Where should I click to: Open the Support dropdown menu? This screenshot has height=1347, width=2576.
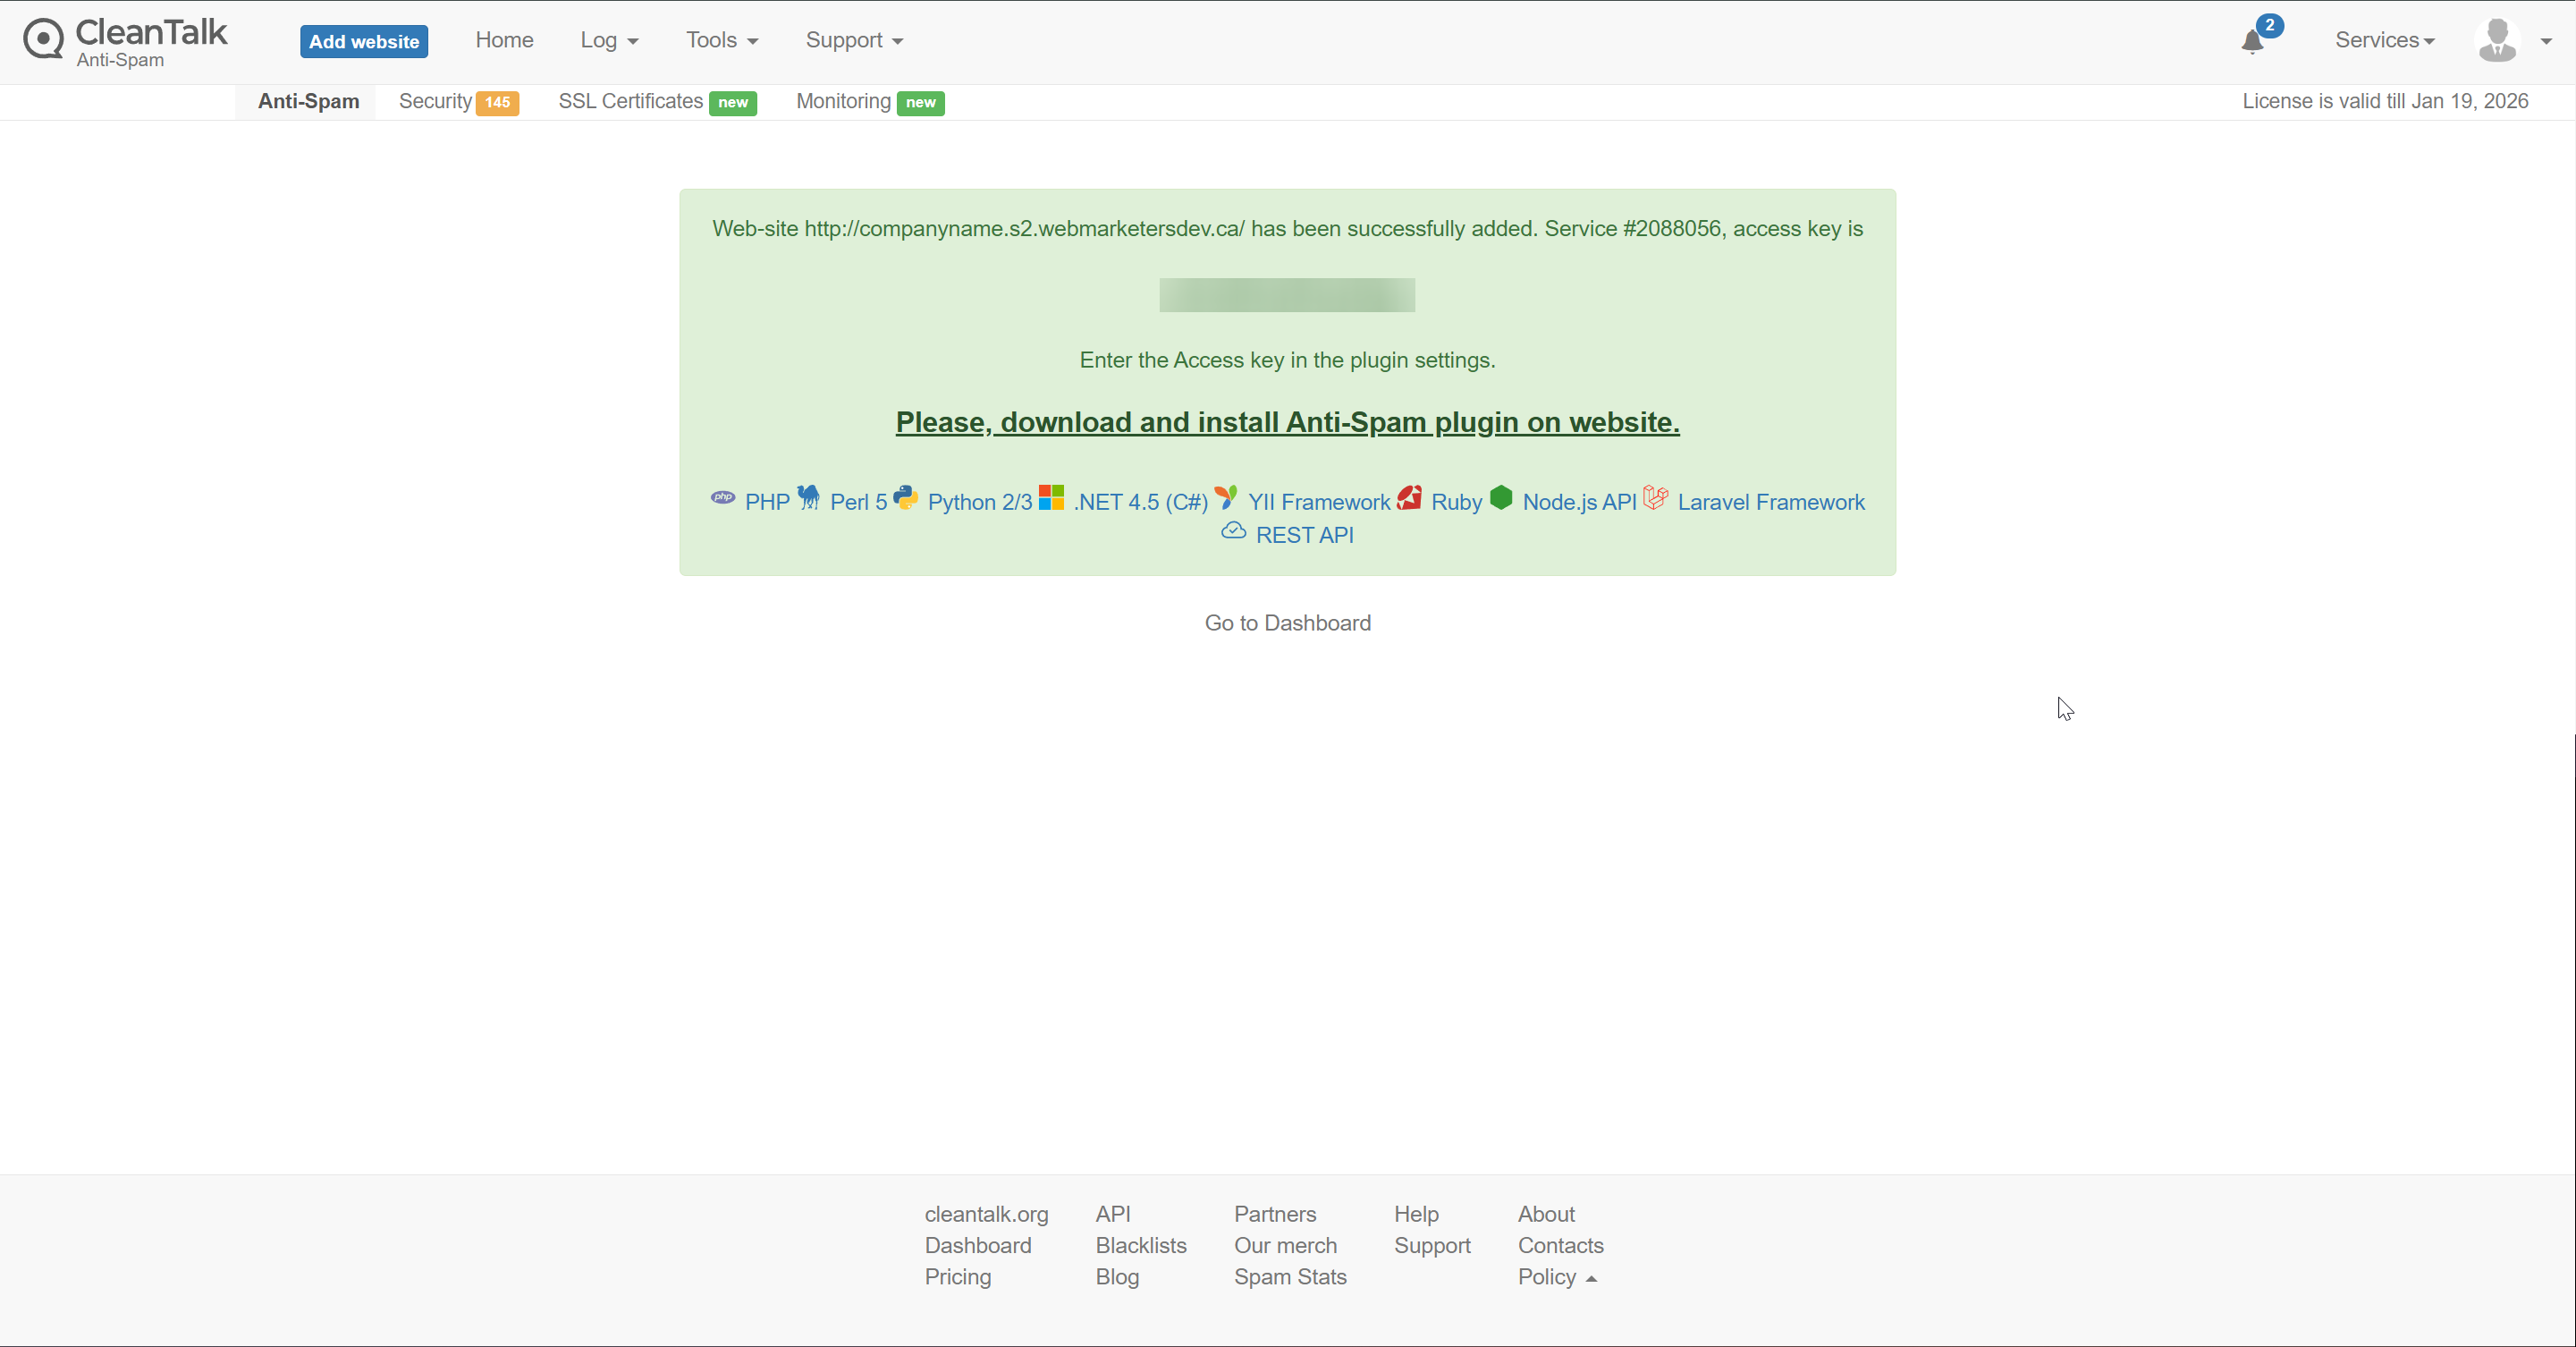tap(854, 41)
